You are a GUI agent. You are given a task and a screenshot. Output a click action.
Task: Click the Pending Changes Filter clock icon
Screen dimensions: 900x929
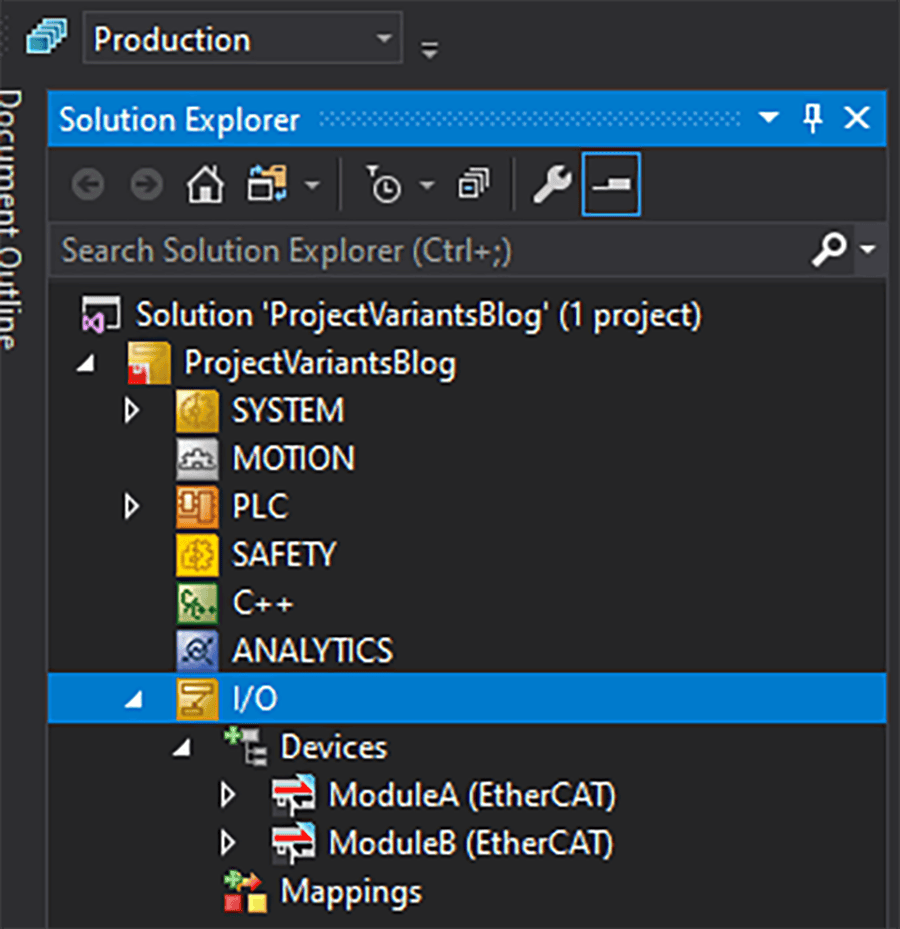coord(384,184)
